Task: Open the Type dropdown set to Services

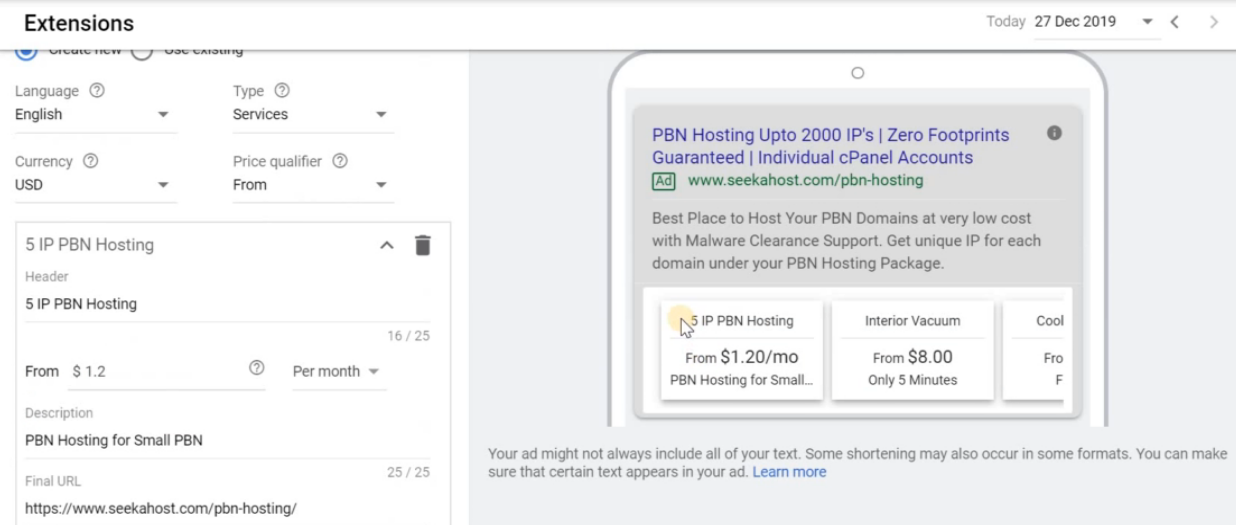Action: click(x=312, y=115)
